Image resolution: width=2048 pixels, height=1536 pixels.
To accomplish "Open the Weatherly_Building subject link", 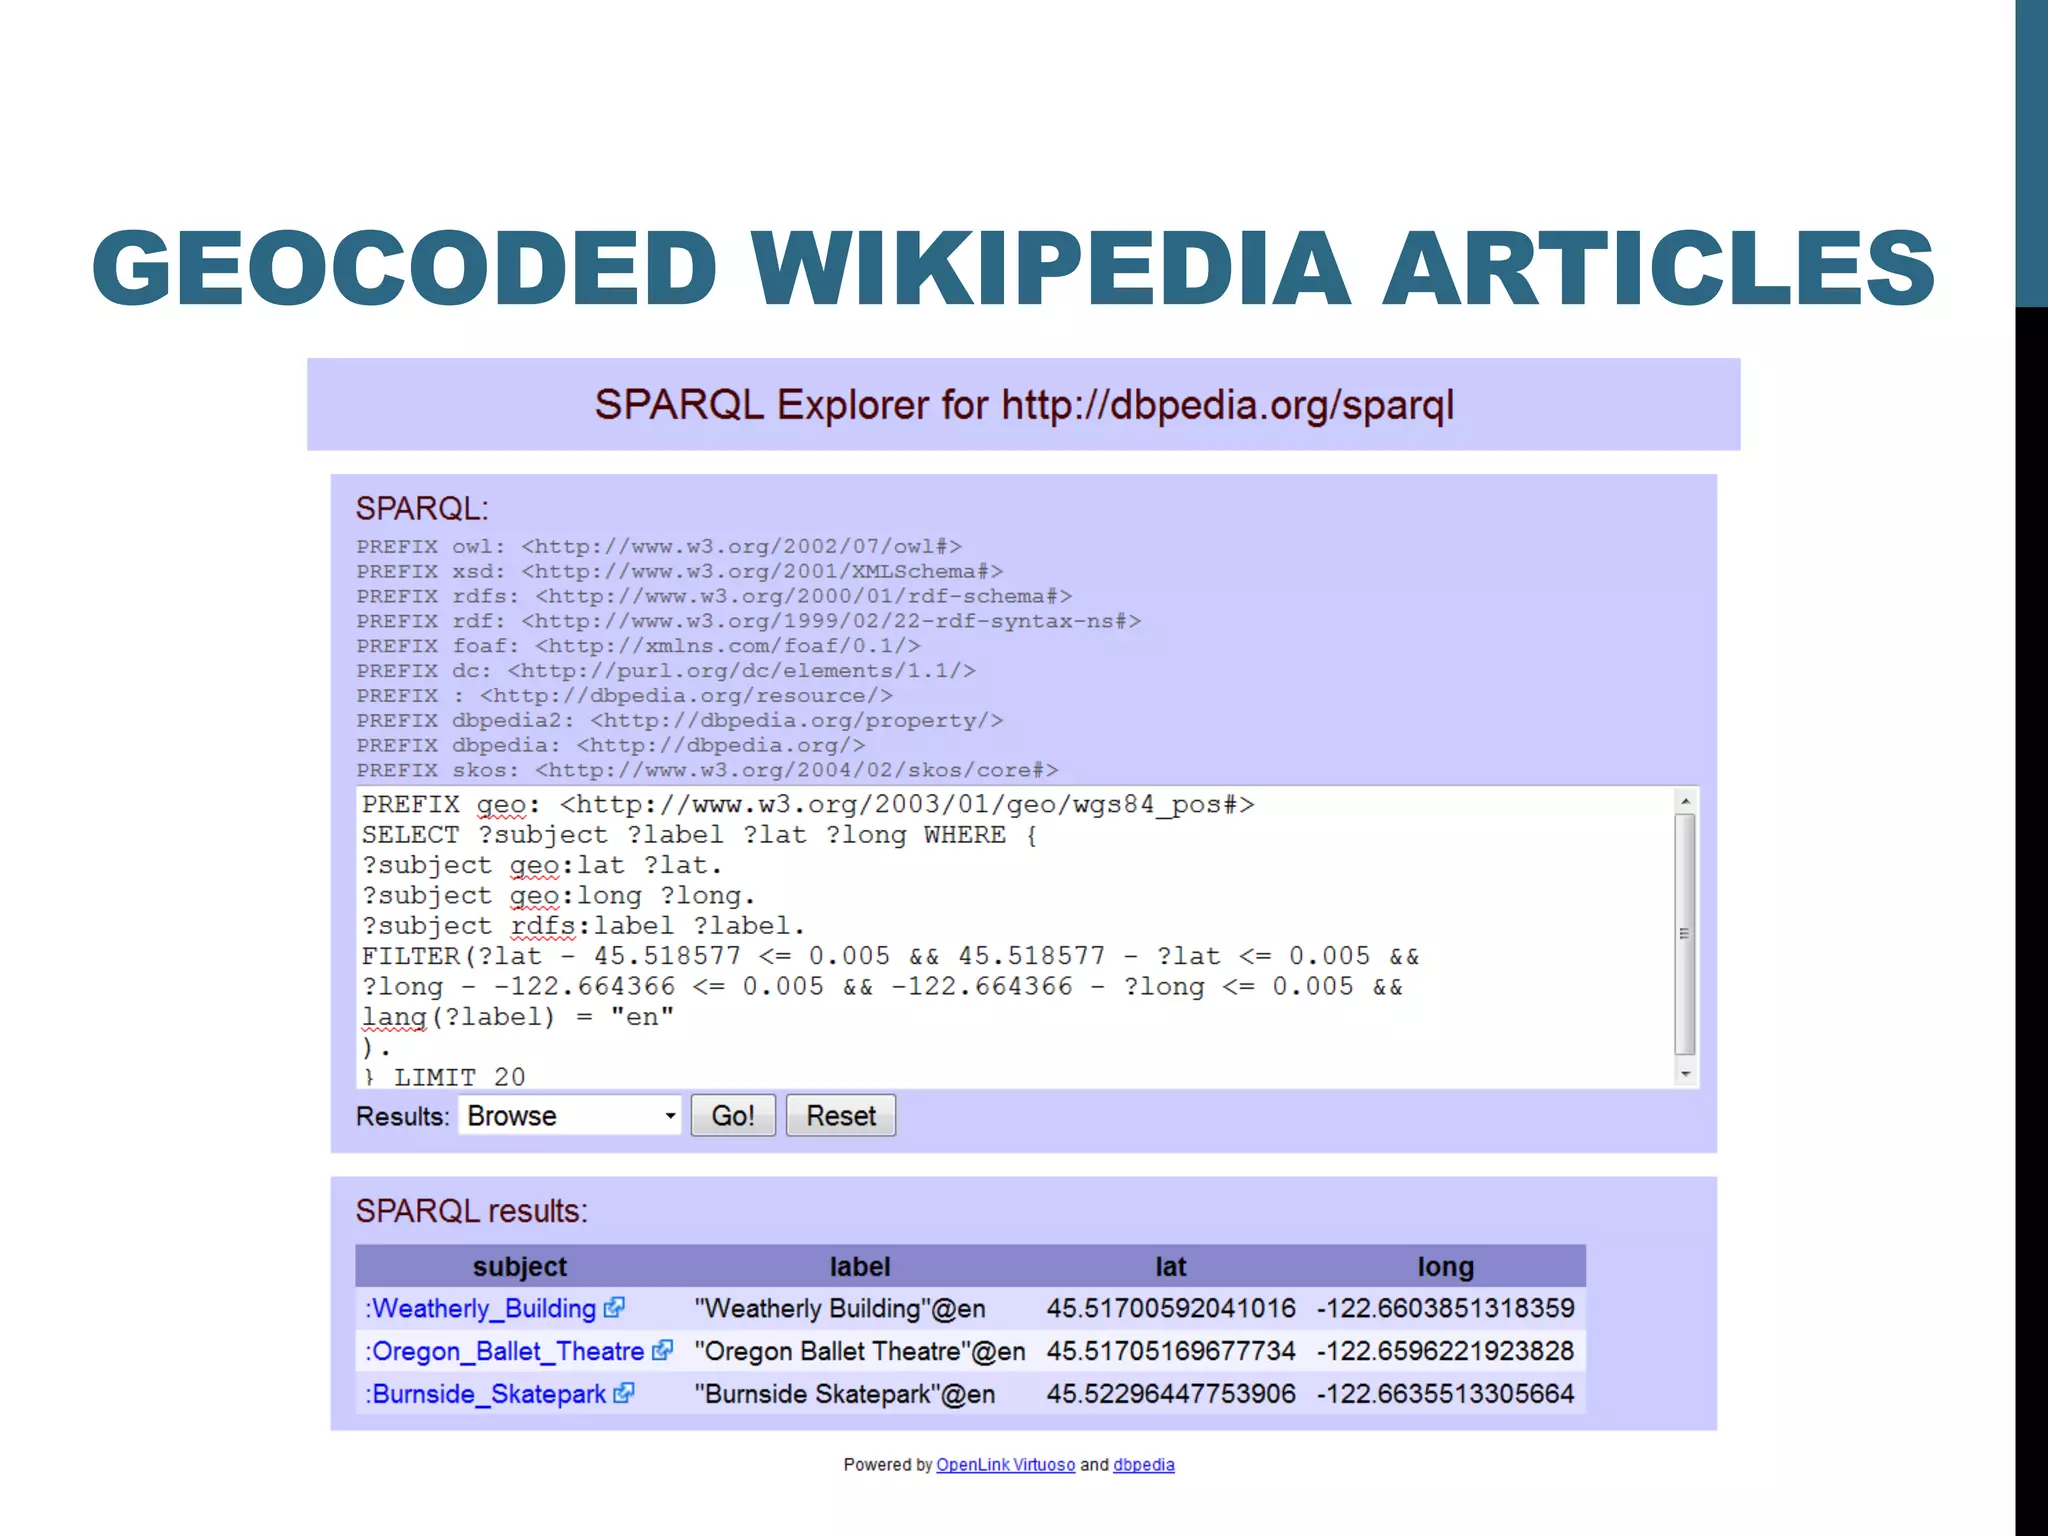I will tap(483, 1308).
